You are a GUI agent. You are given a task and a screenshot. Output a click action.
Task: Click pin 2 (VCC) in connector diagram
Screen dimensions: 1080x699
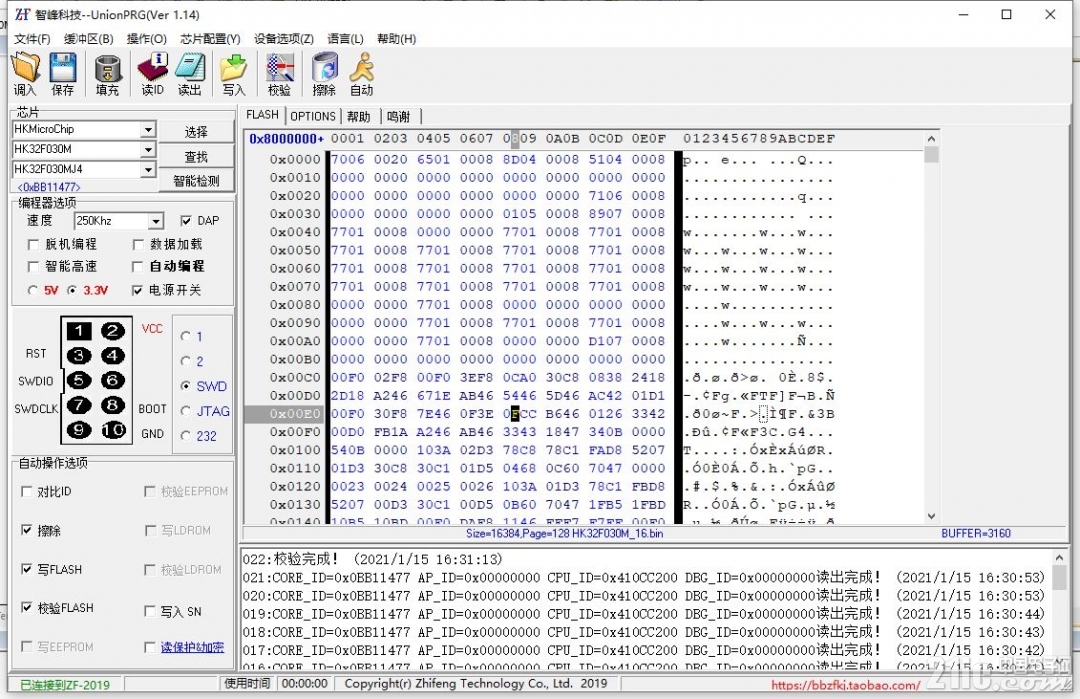click(113, 331)
